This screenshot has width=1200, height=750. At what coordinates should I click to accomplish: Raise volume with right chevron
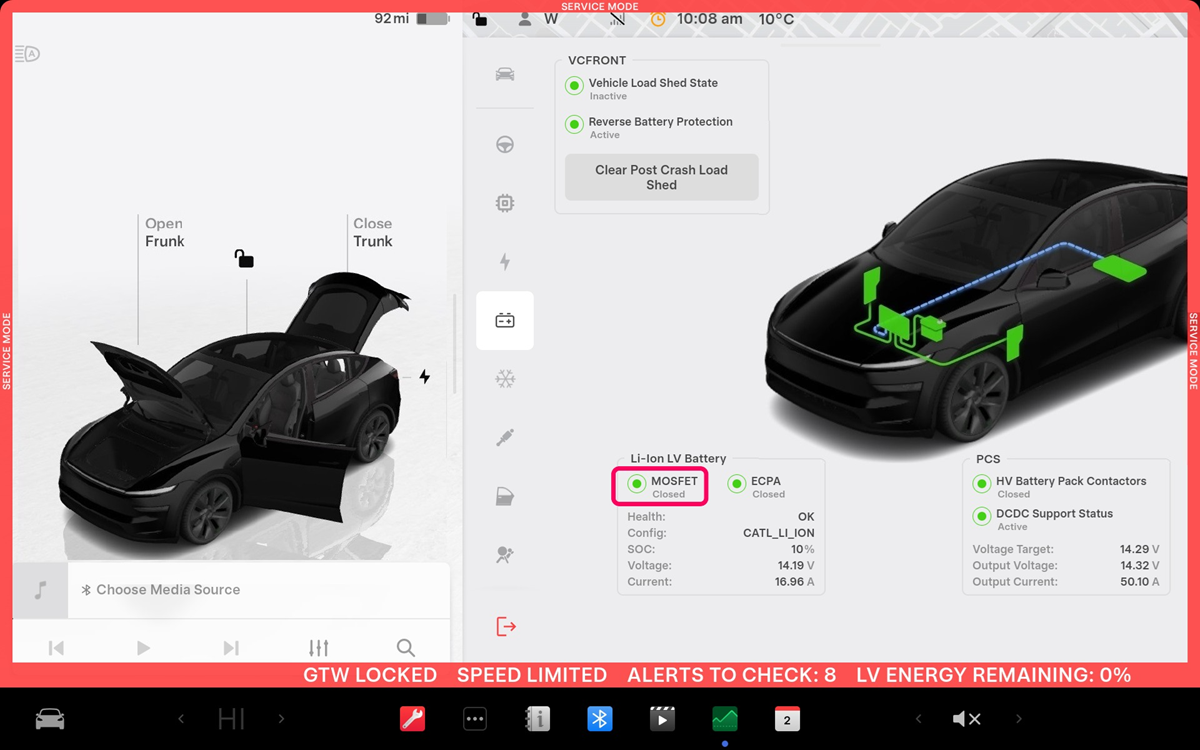pyautogui.click(x=1019, y=719)
